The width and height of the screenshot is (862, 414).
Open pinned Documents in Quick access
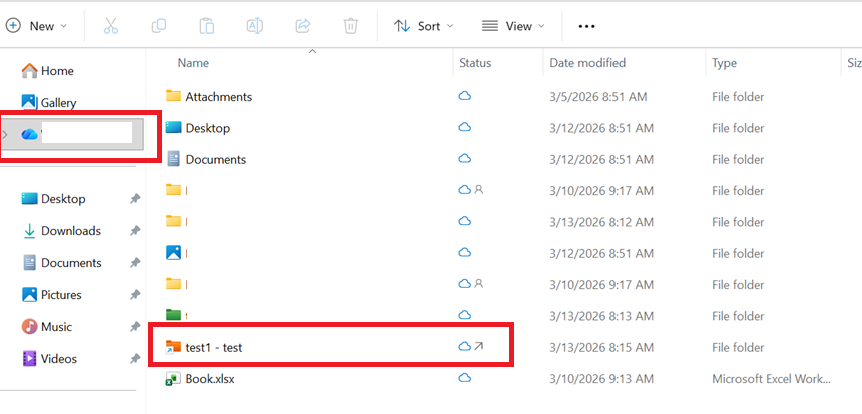click(62, 263)
